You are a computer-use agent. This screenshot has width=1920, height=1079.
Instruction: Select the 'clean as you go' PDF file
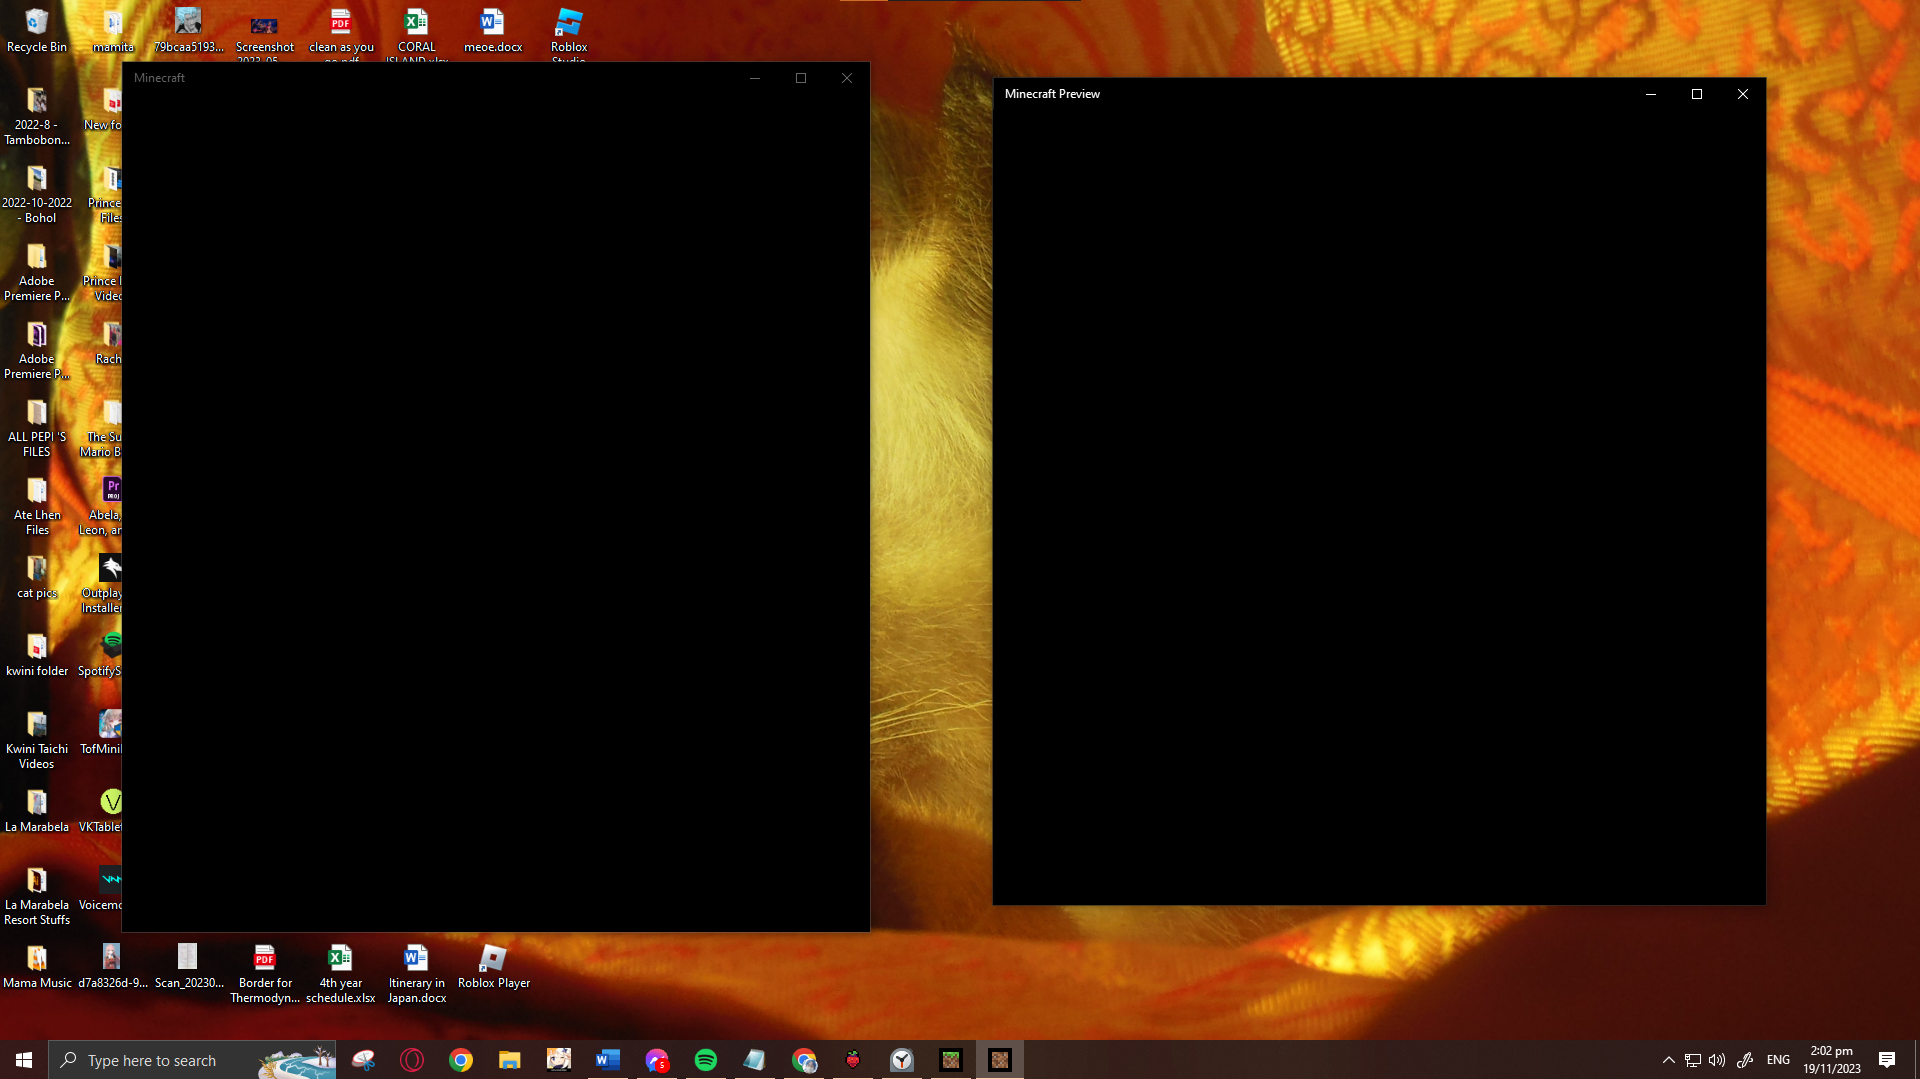click(x=341, y=33)
